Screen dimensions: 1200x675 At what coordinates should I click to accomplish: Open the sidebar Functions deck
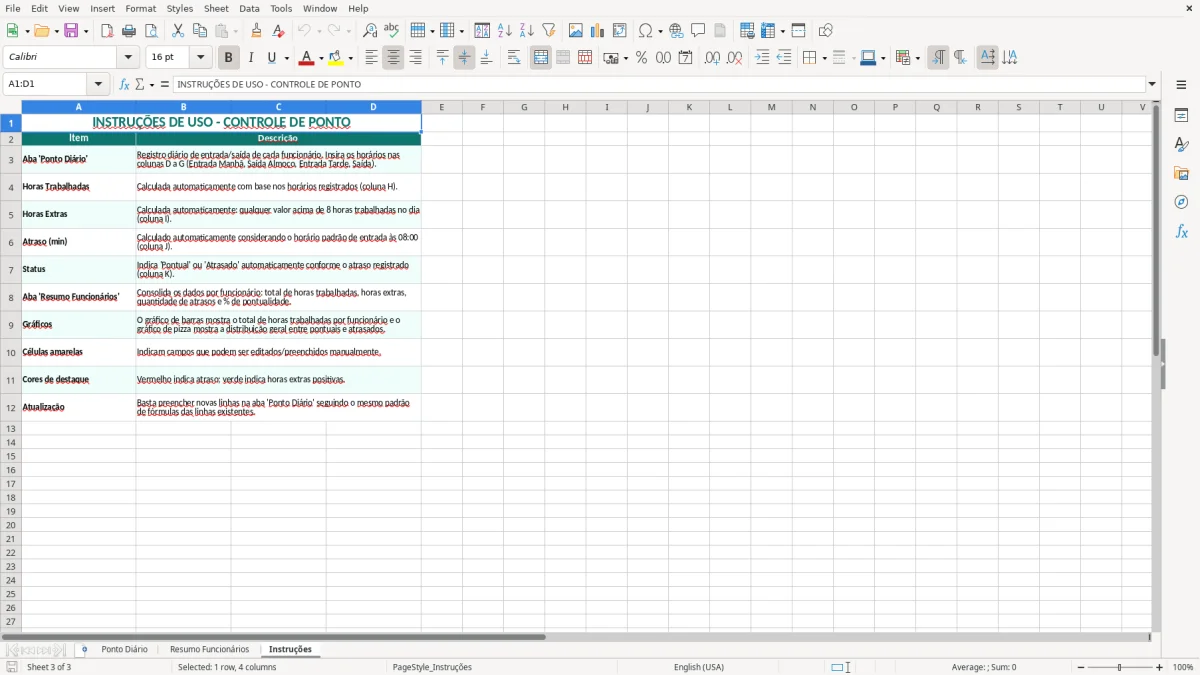tap(1181, 231)
